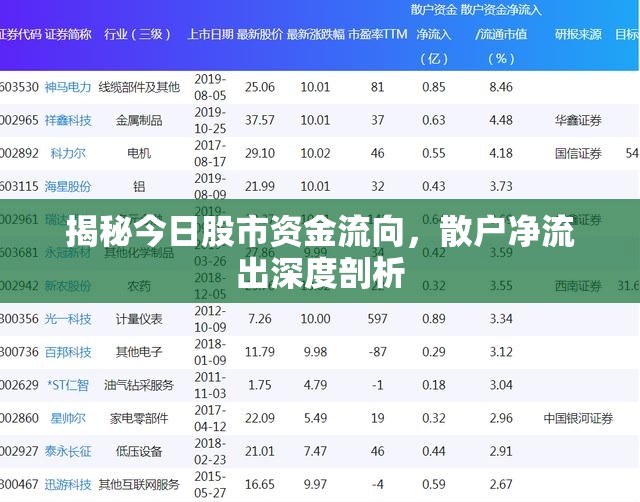Image resolution: width=640 pixels, height=502 pixels.
Task: Click the 家电零部件 industry cell
Action: 139,418
